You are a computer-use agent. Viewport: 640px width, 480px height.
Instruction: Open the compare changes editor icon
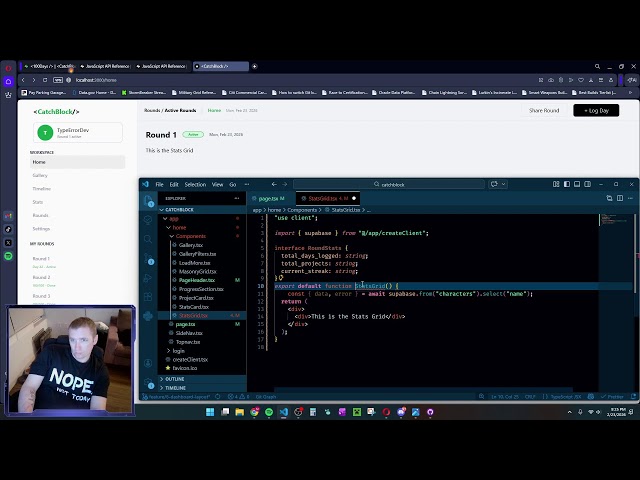coord(609,198)
